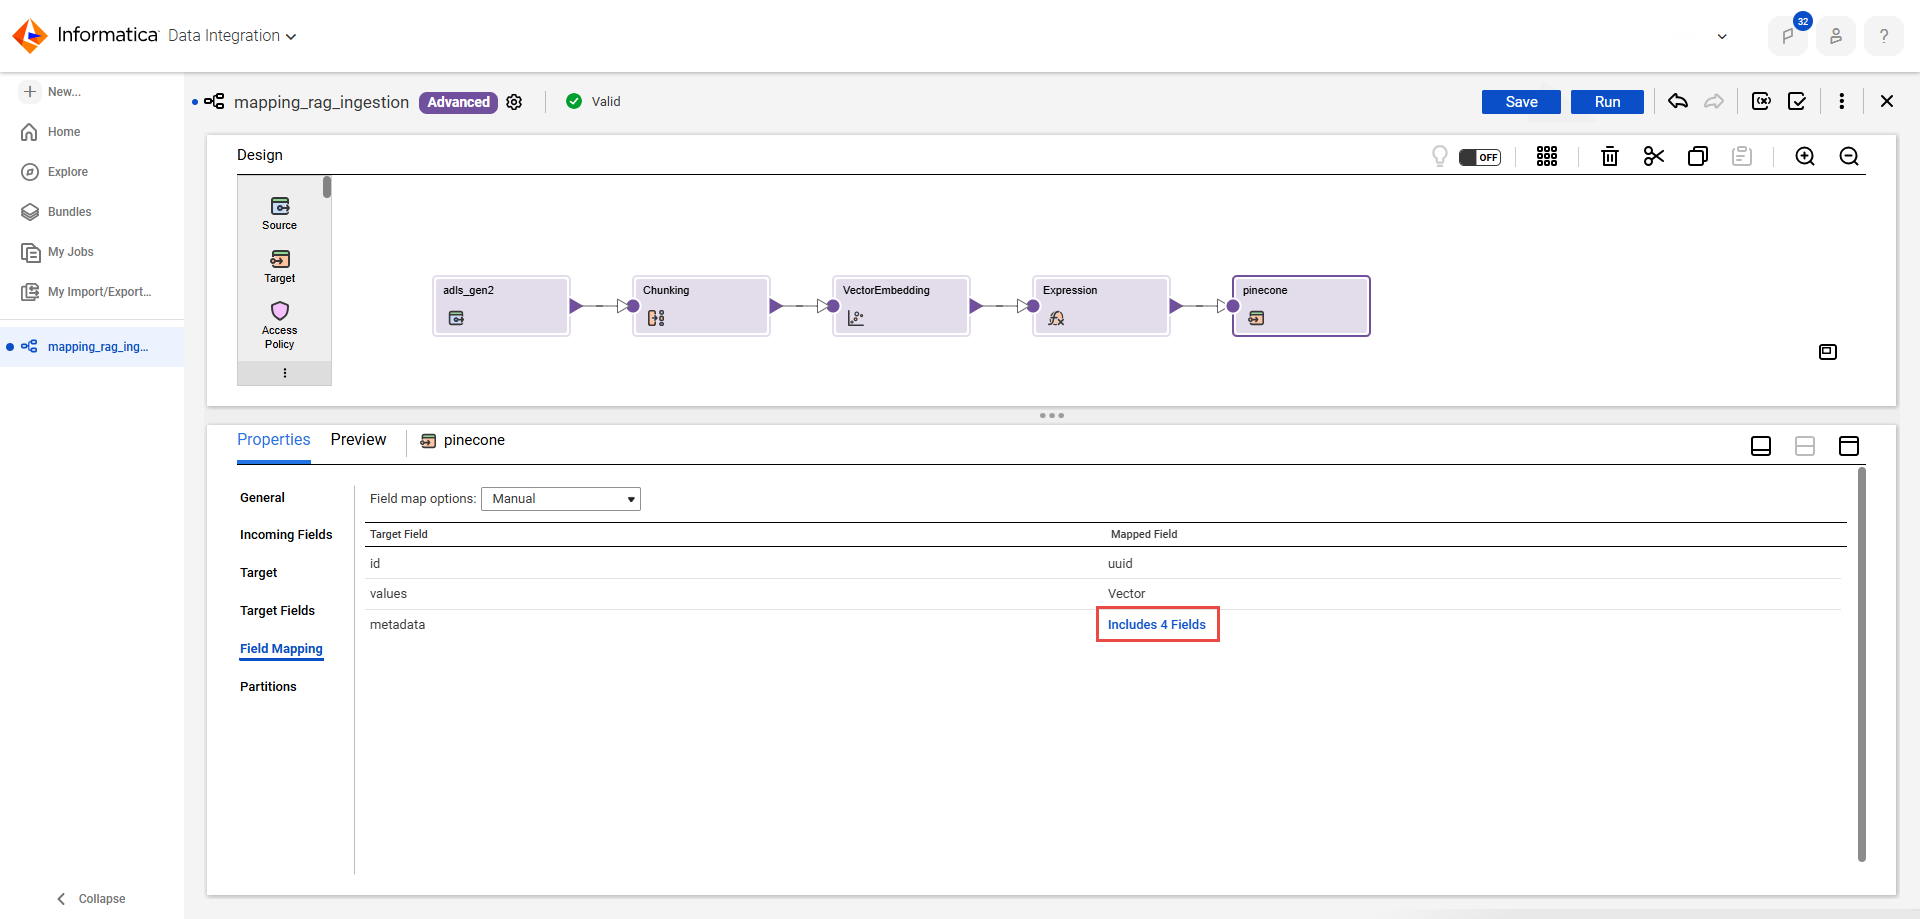The width and height of the screenshot is (1920, 919).
Task: Select the Source transformation in palette
Action: point(280,213)
